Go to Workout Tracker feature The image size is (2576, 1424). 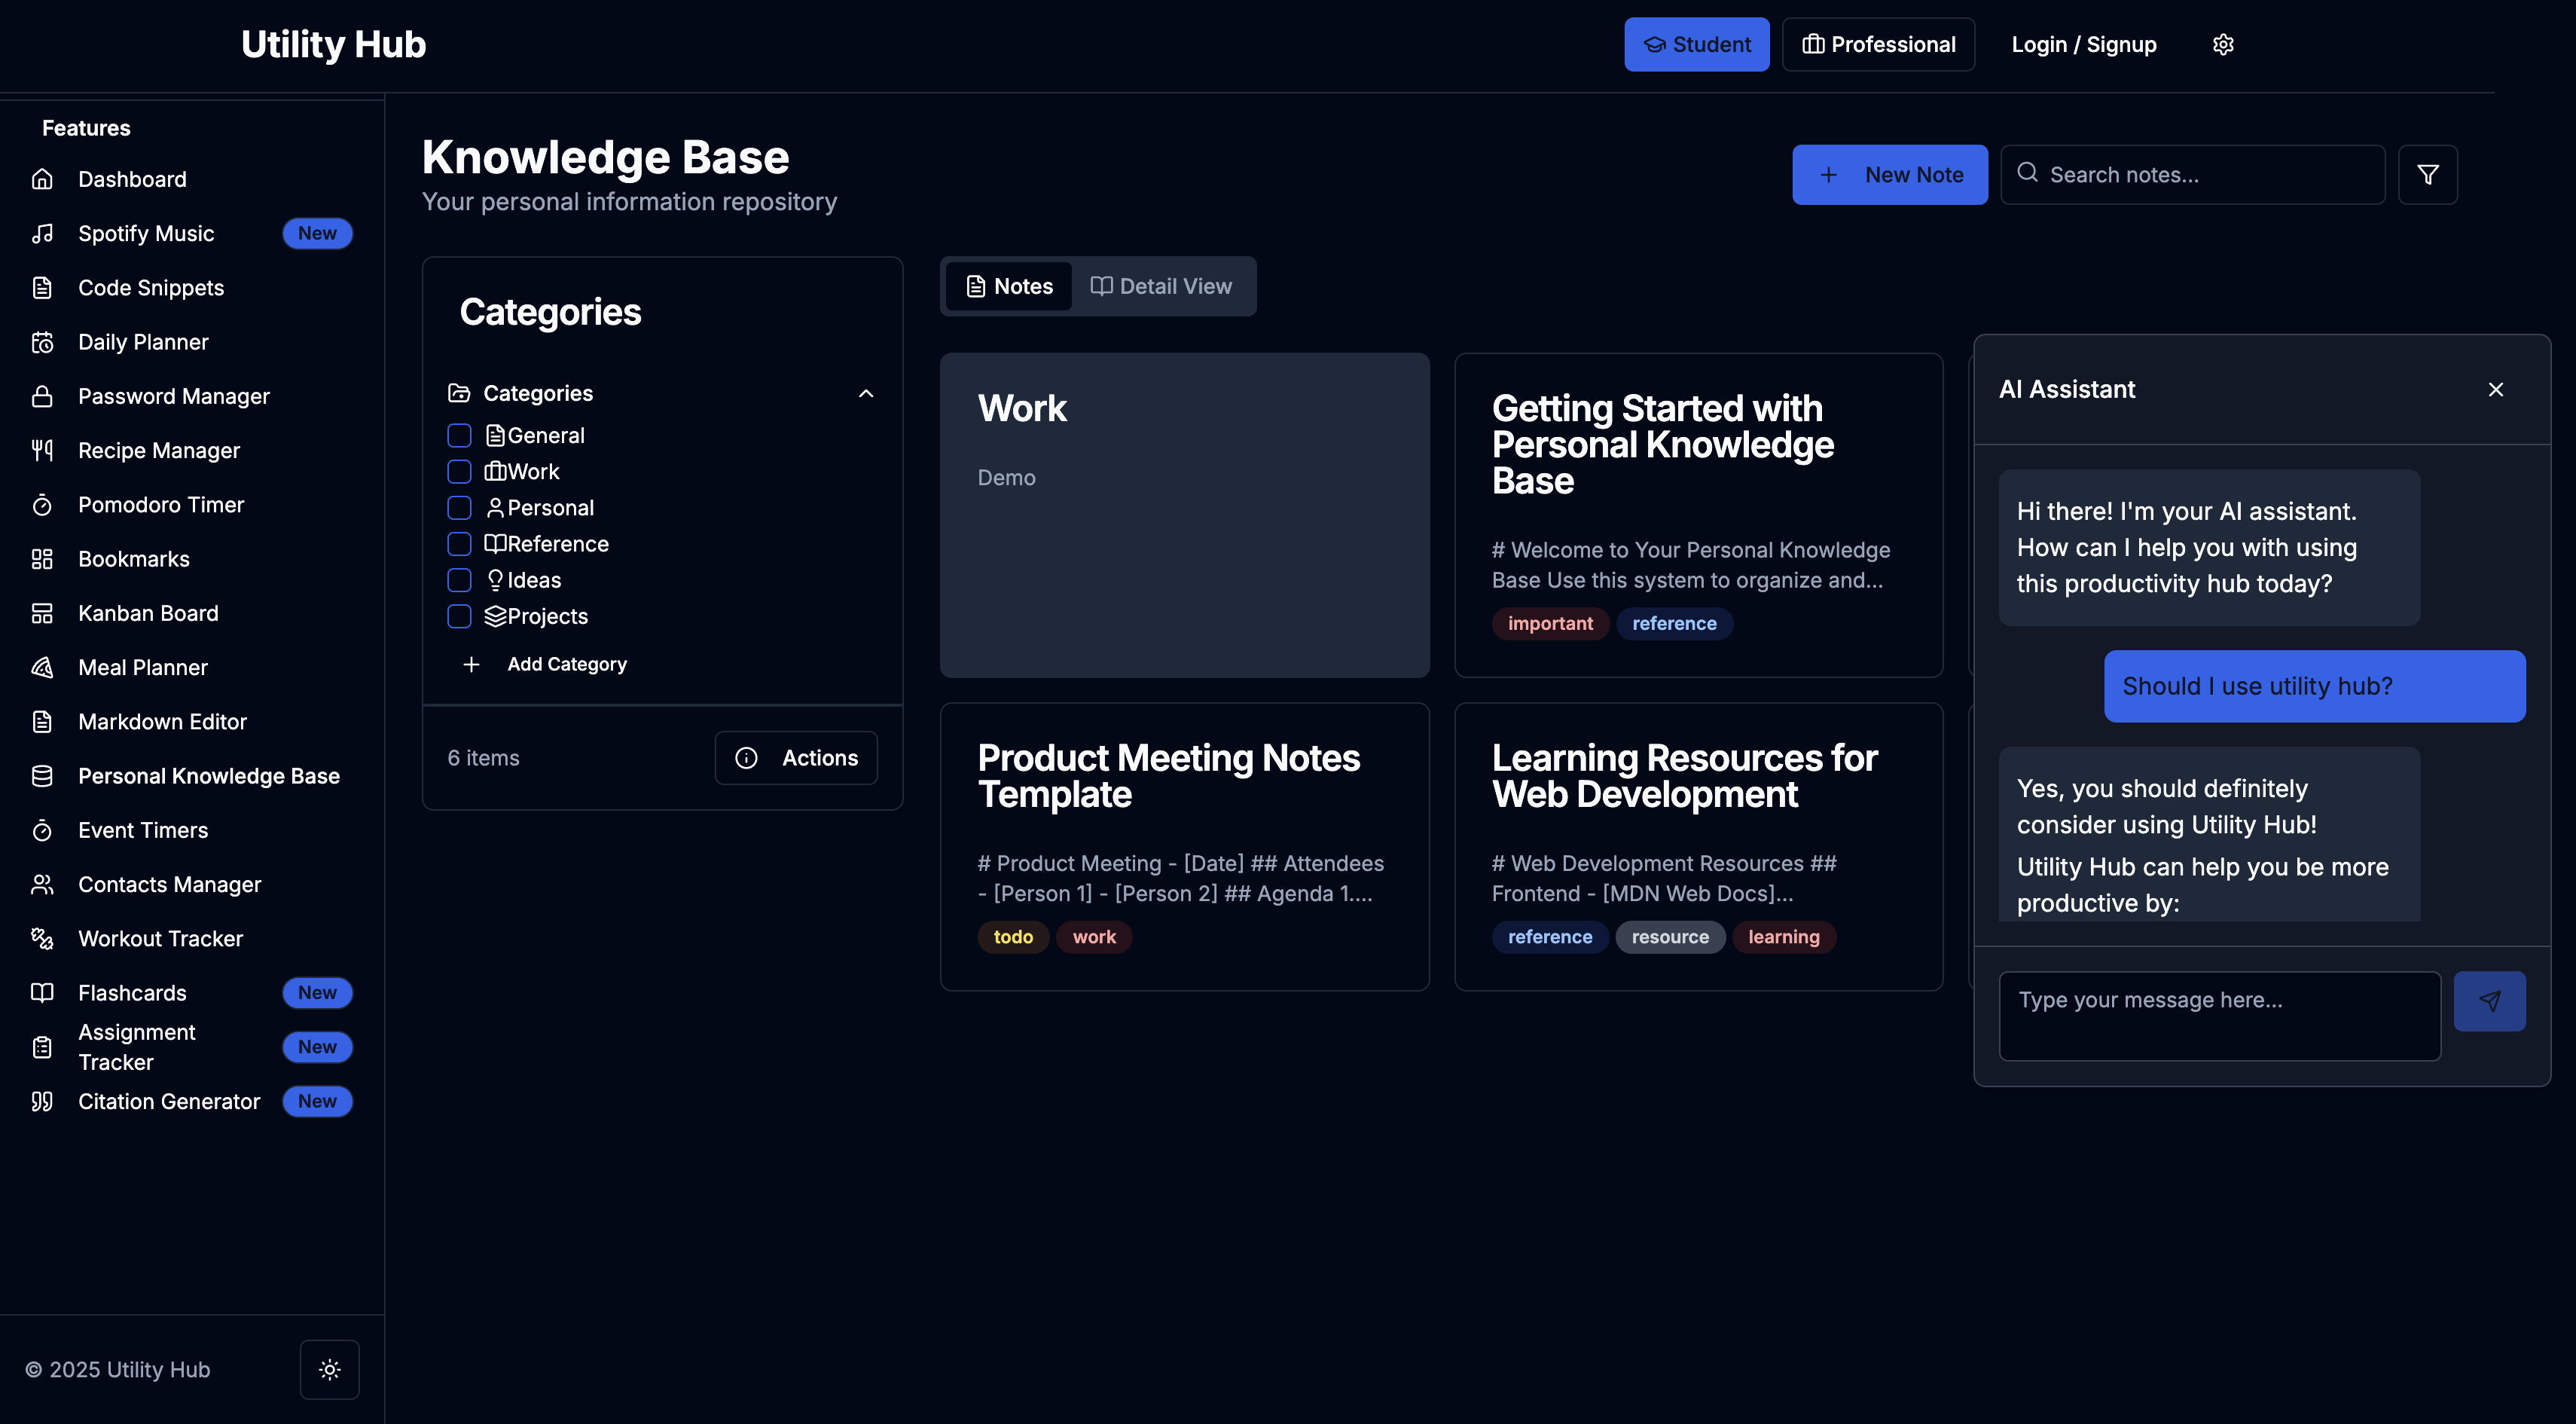pos(160,938)
